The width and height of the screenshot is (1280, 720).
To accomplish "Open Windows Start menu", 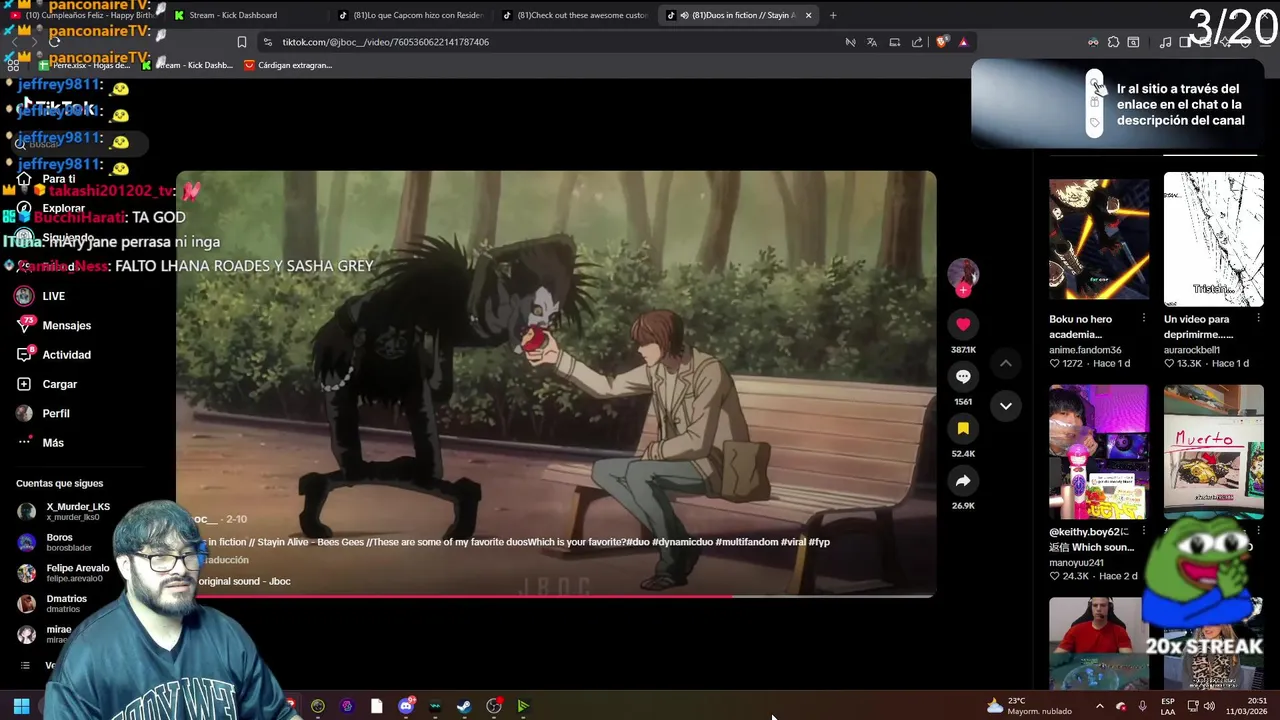I will coord(21,706).
